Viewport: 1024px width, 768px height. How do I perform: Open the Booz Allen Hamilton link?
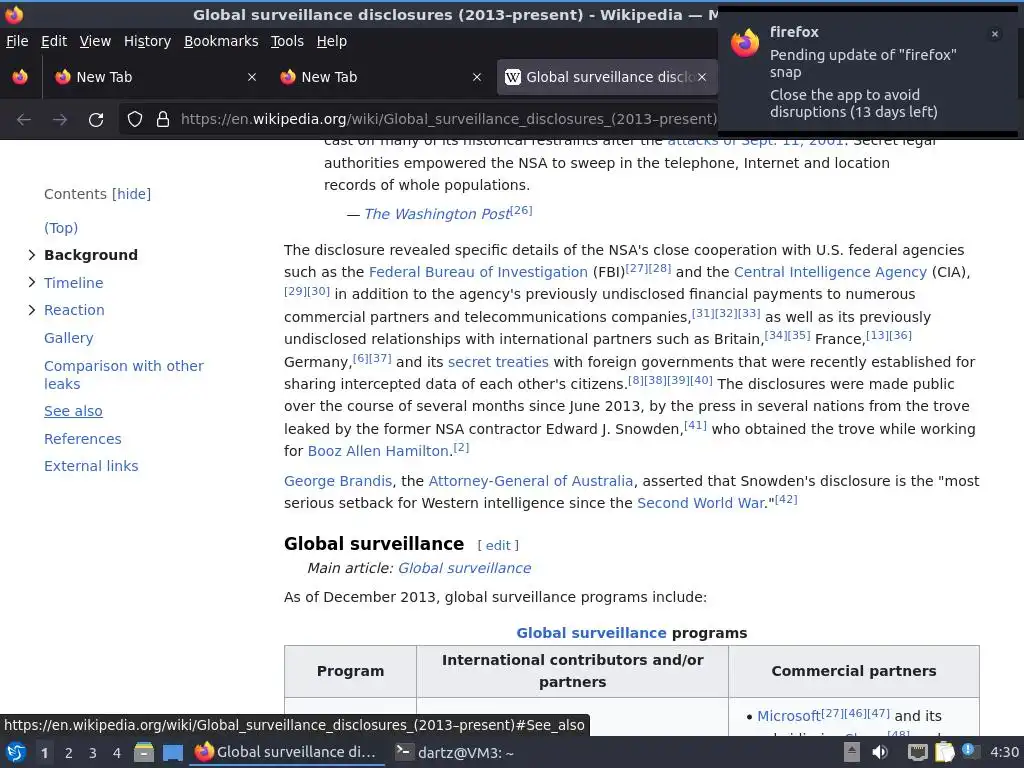coord(378,451)
